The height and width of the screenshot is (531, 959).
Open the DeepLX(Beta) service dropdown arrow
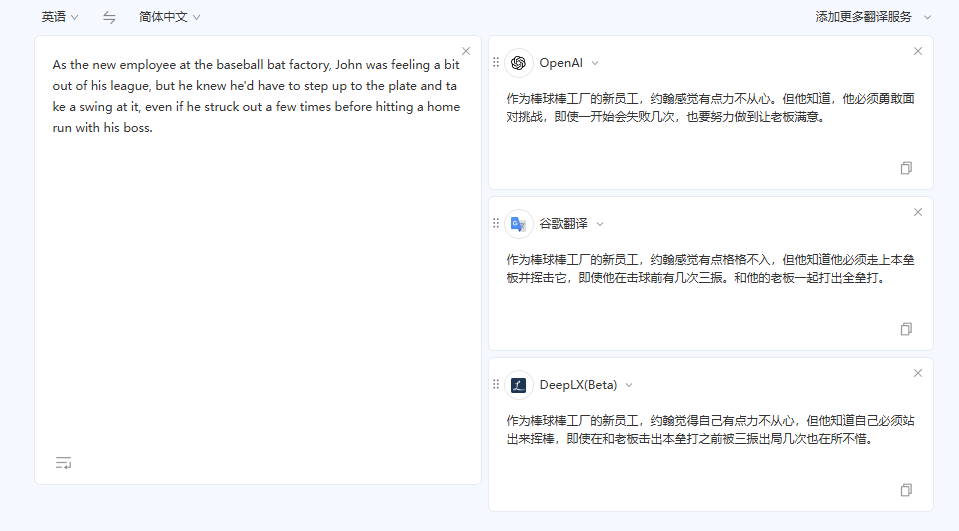(x=629, y=385)
